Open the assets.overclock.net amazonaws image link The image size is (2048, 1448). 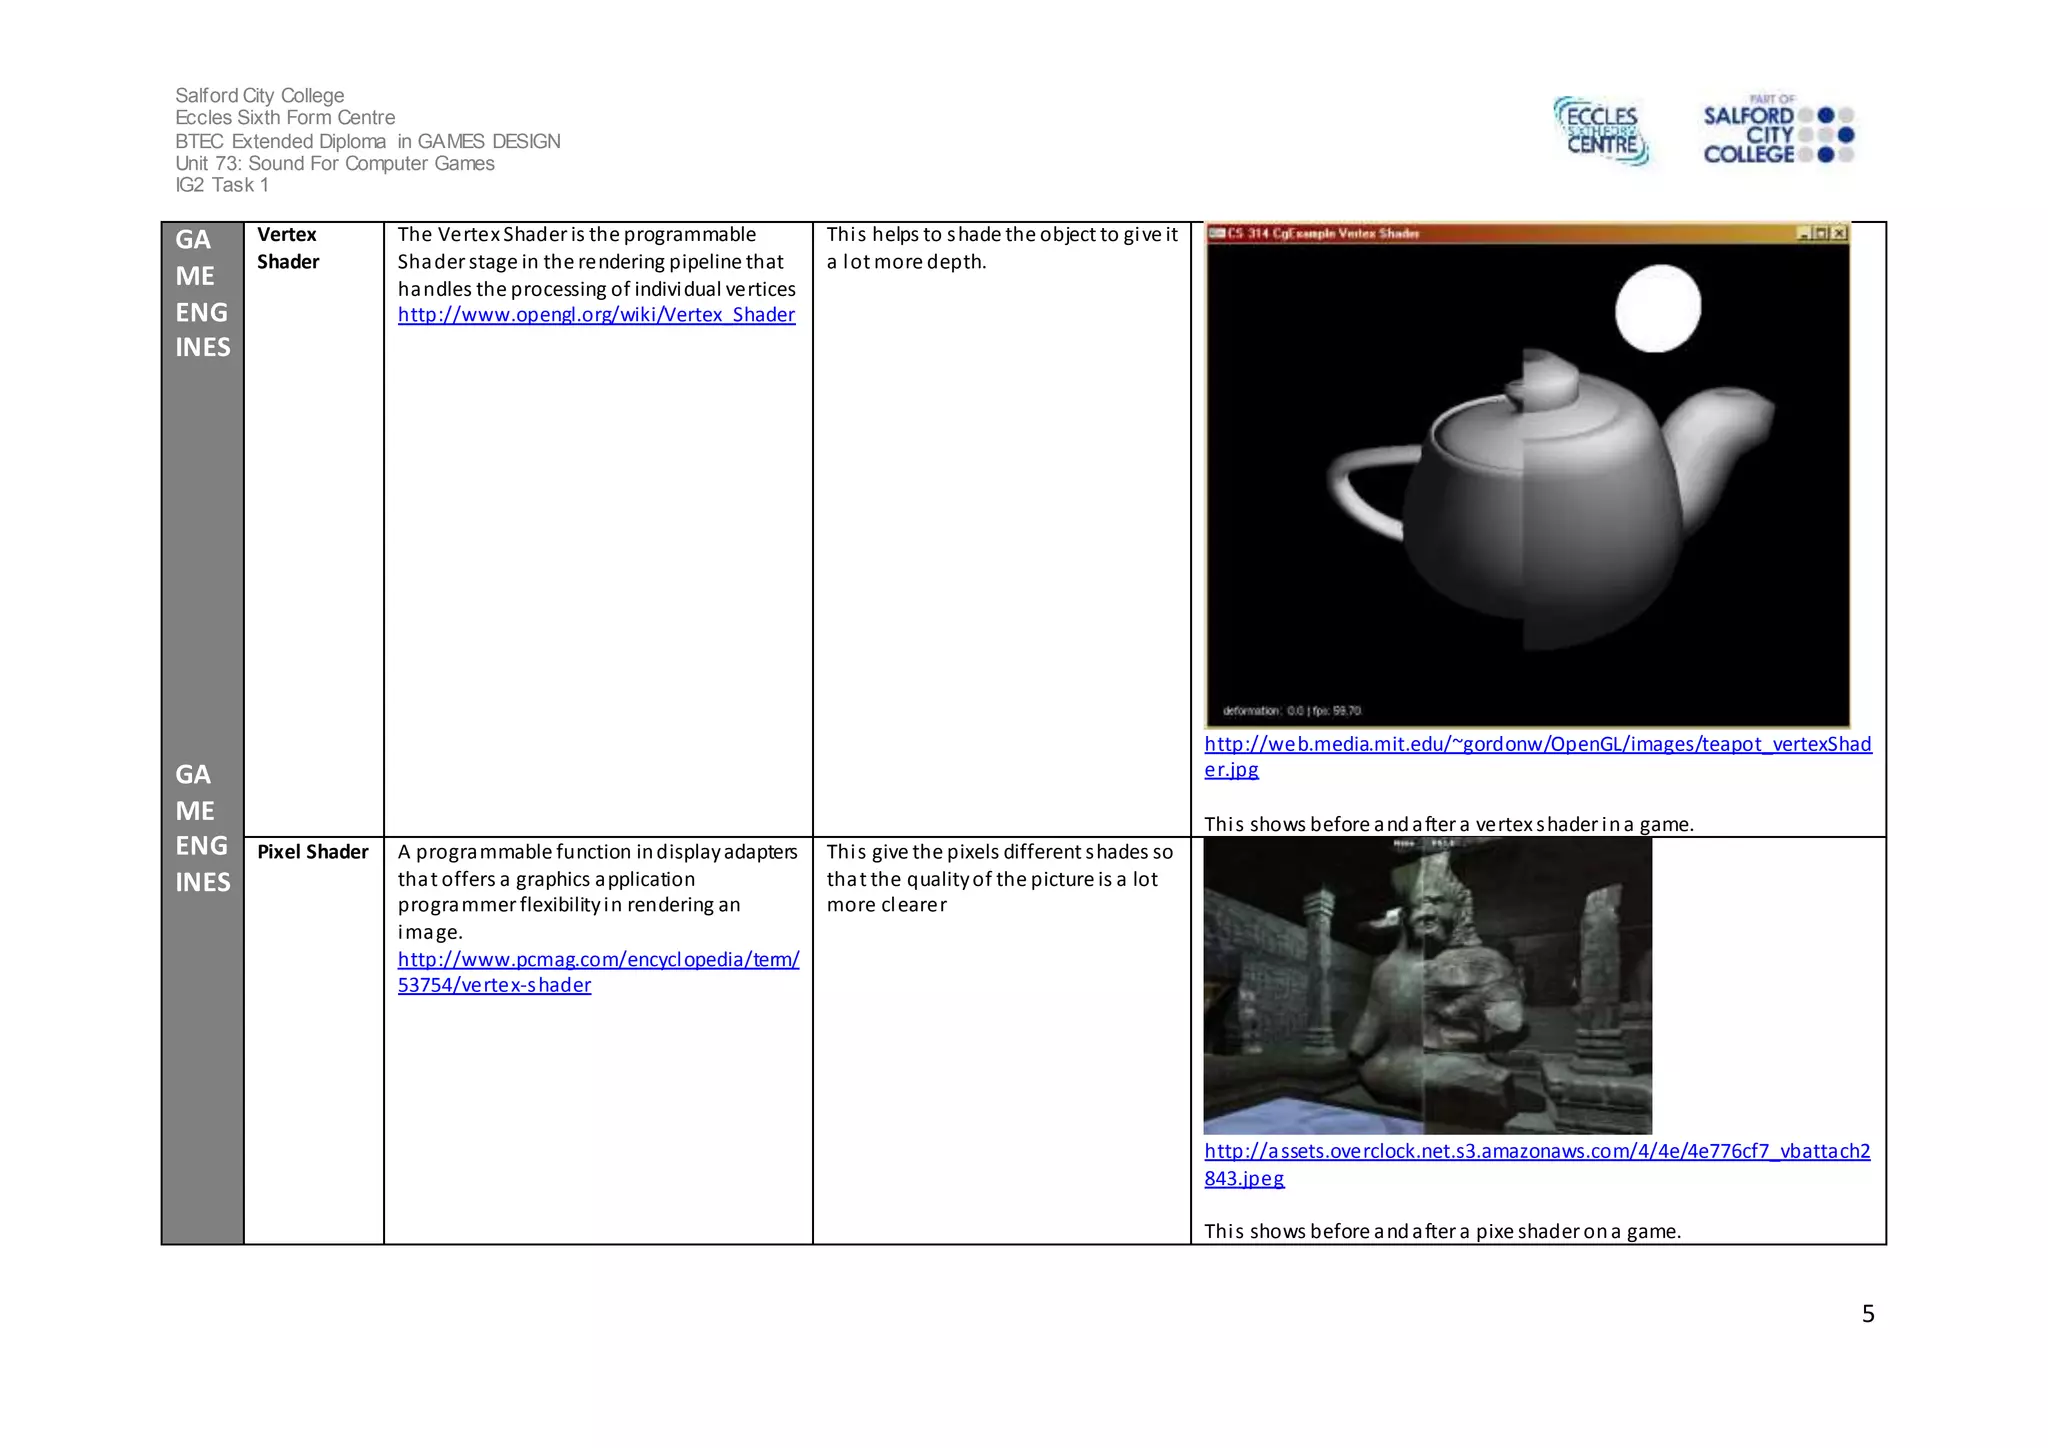point(1537,1151)
